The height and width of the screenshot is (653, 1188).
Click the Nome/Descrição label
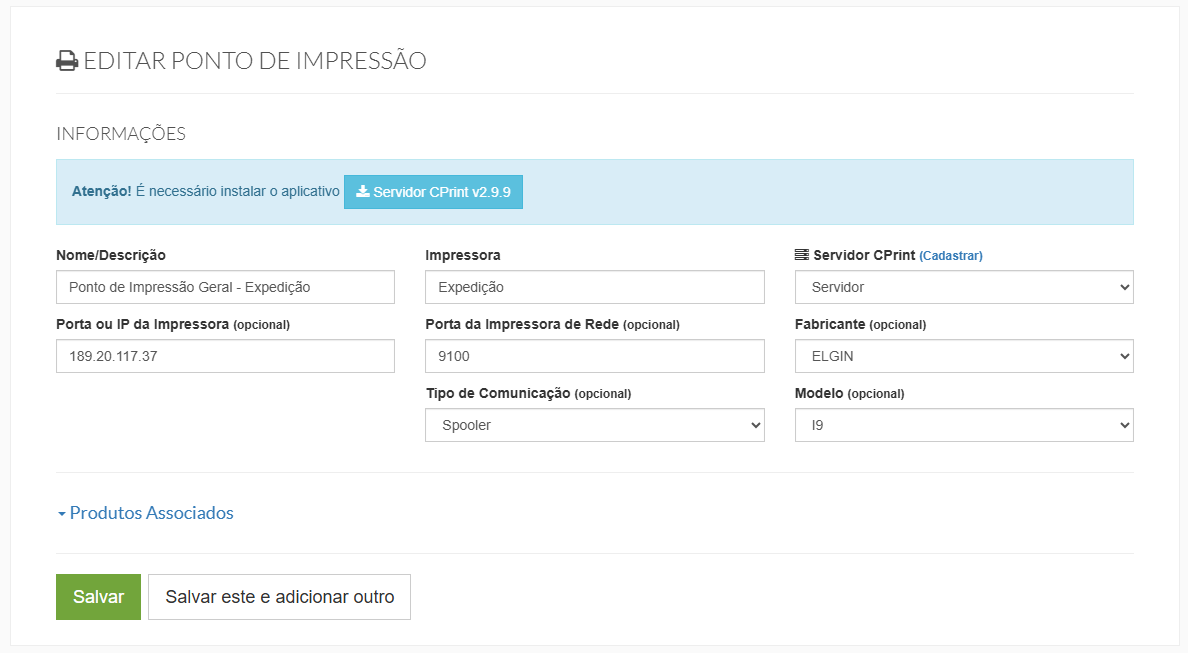click(111, 255)
